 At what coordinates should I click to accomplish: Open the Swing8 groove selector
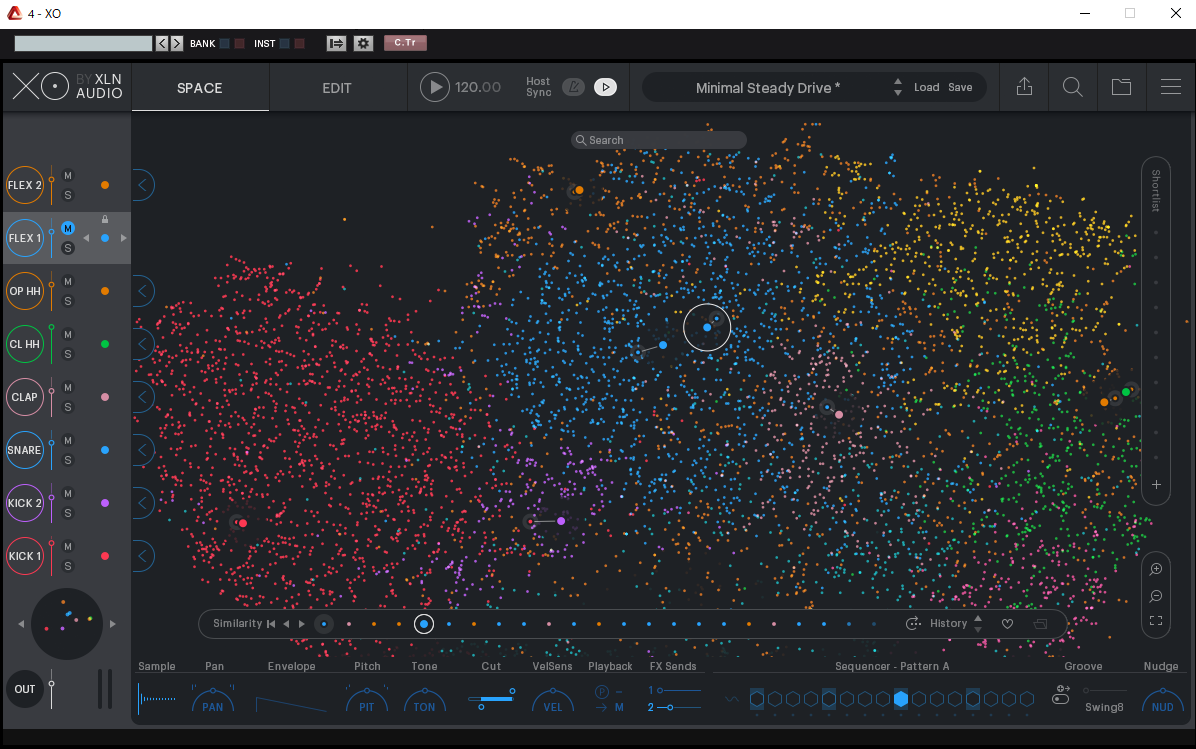click(x=1104, y=707)
